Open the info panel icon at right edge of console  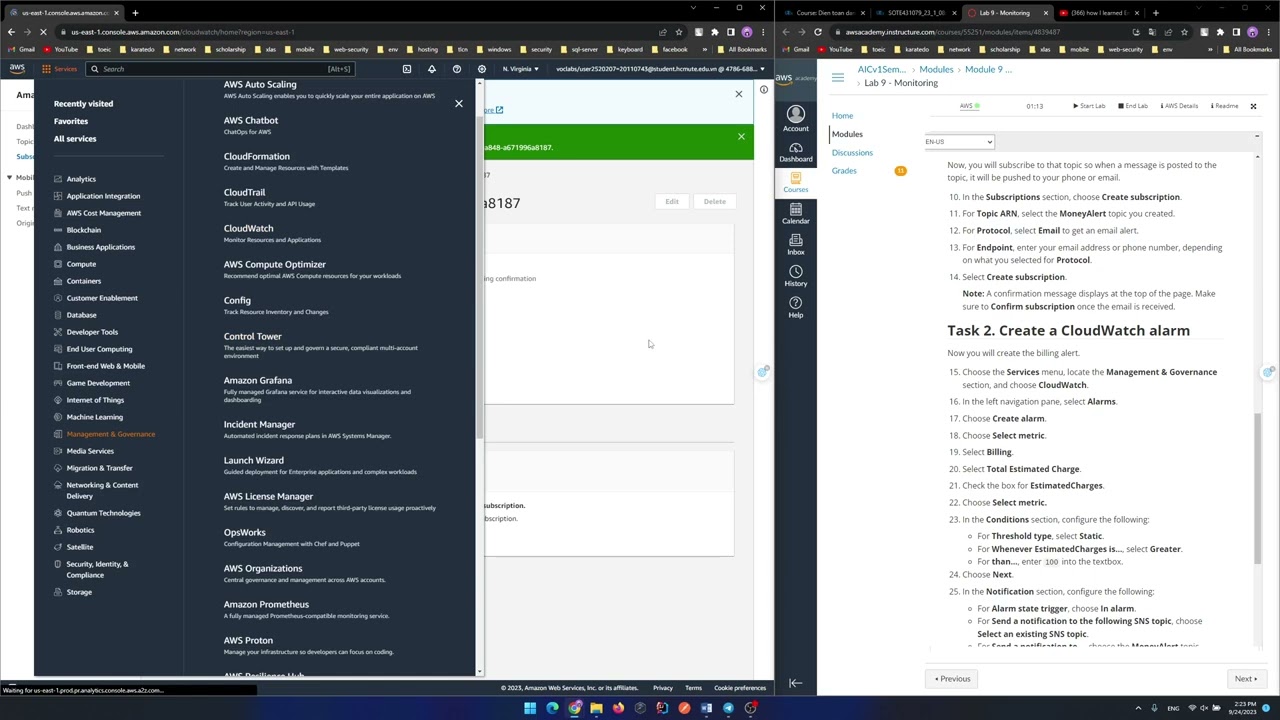(x=764, y=90)
